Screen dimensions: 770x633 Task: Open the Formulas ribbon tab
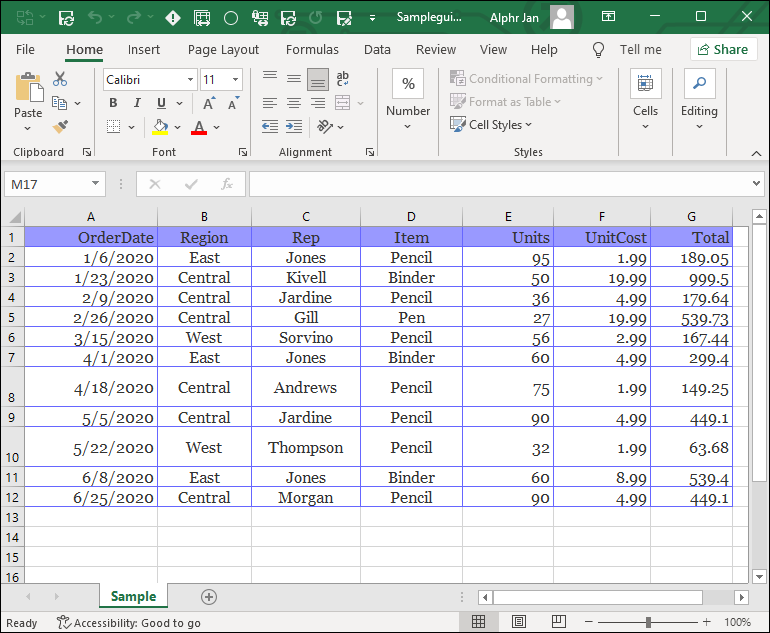tap(312, 49)
